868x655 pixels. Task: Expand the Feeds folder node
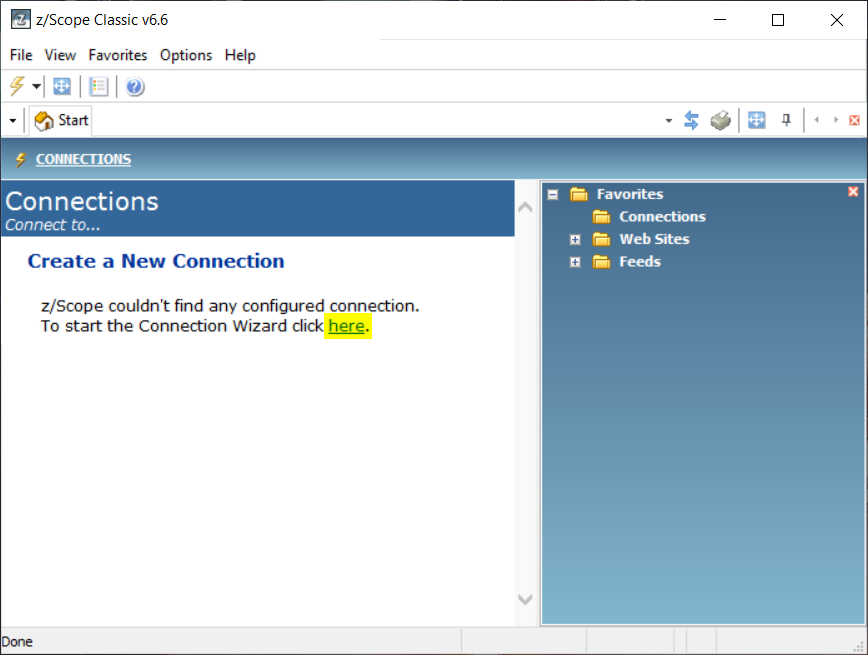click(x=575, y=262)
